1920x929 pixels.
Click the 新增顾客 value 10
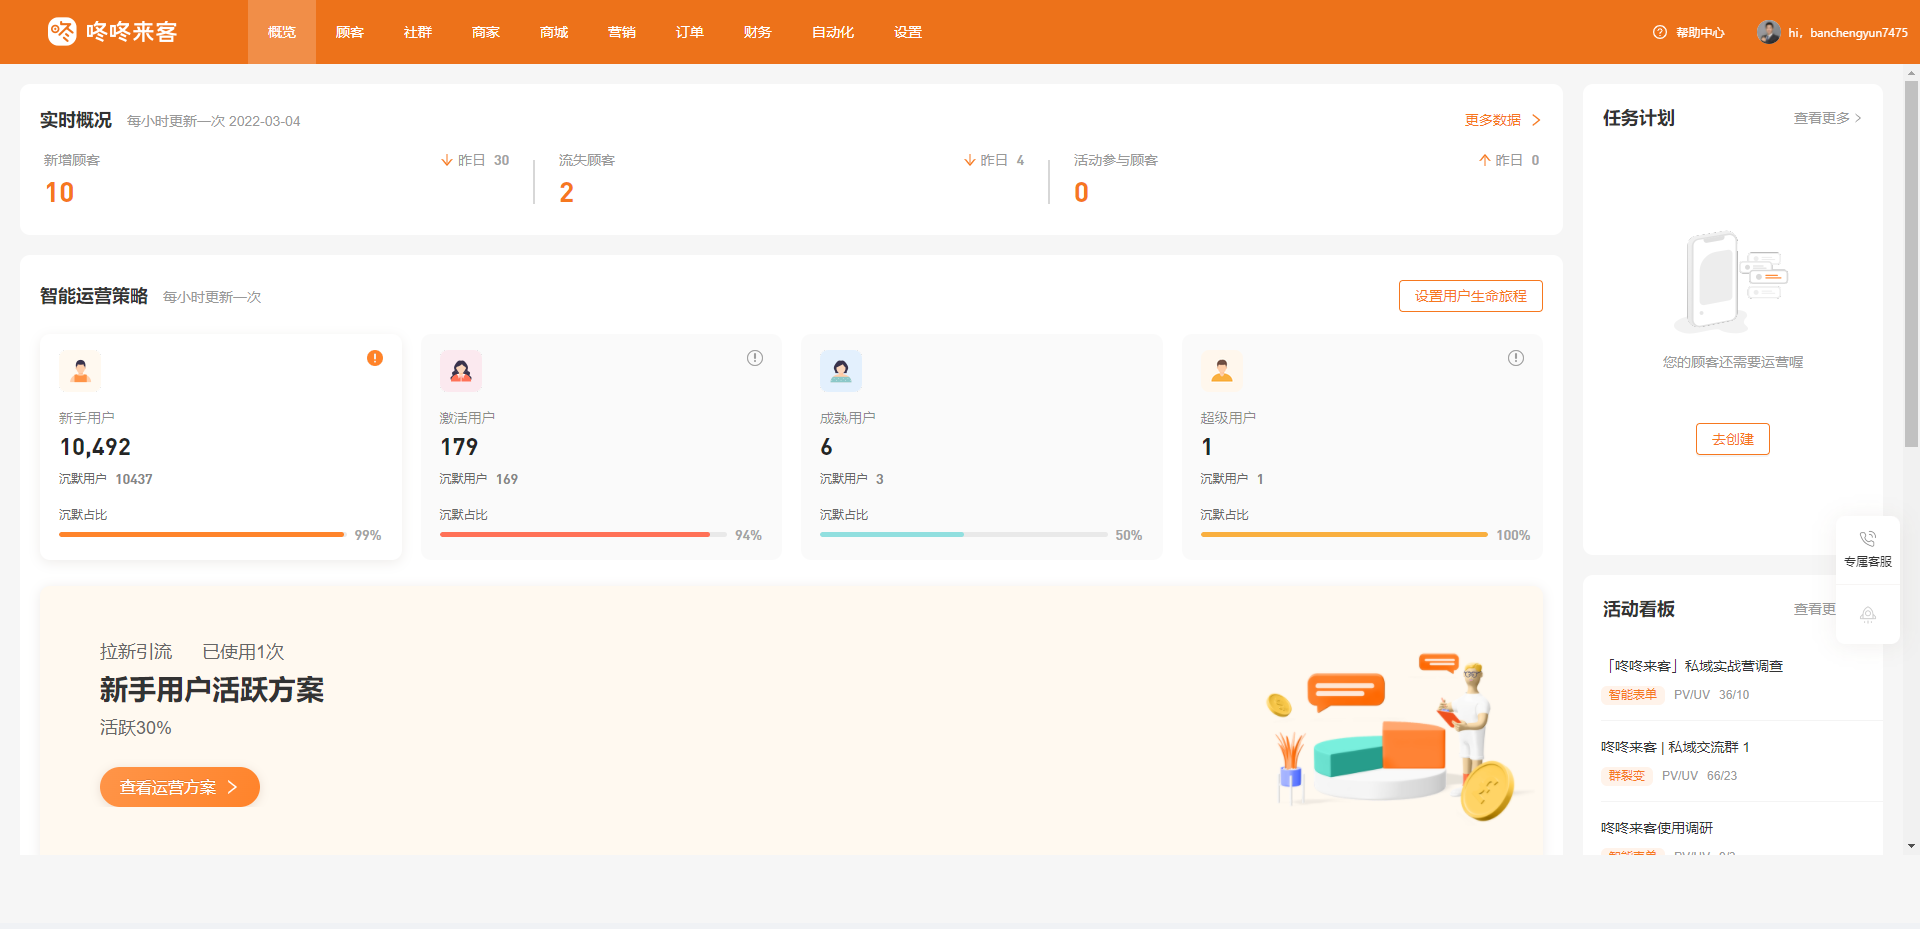(x=60, y=192)
